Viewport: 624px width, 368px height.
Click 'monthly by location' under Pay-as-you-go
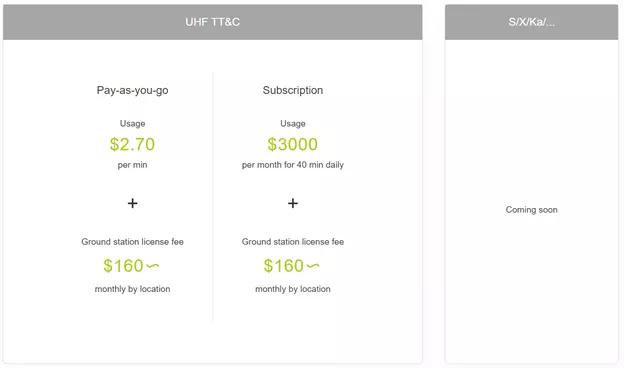point(133,289)
